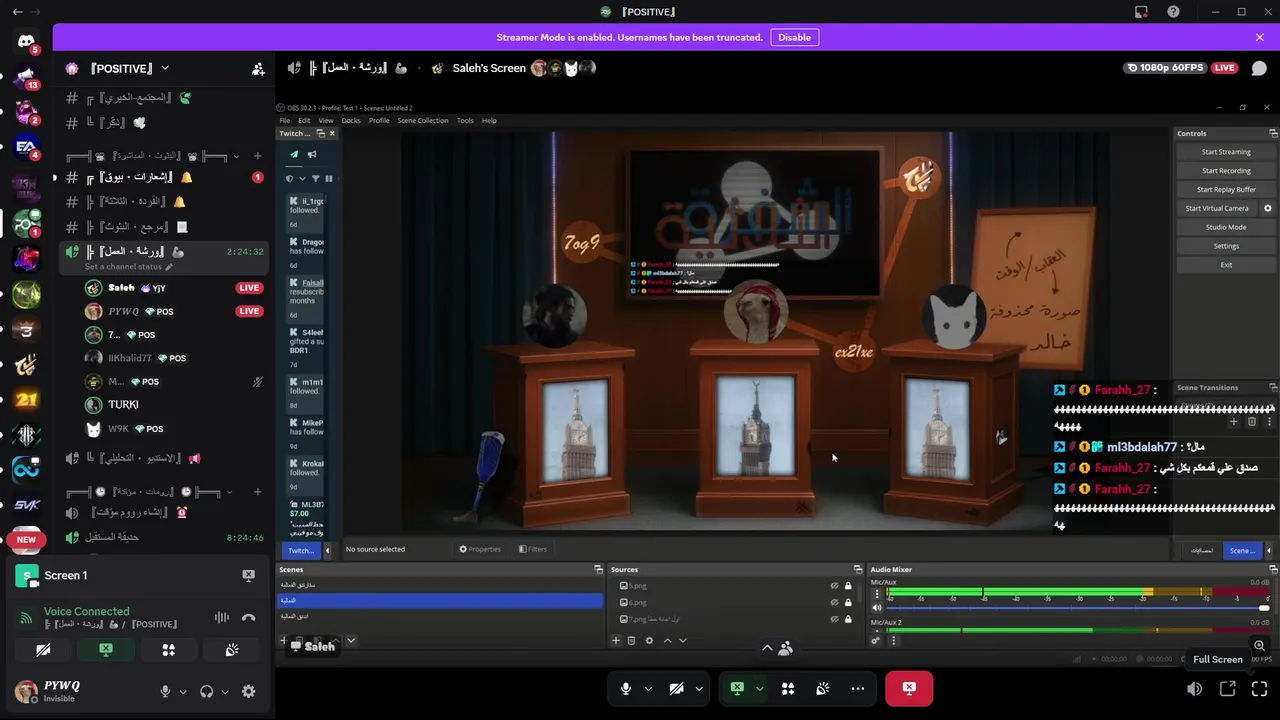1280x720 pixels.
Task: Open activities launcher in call control bar
Action: 788,688
